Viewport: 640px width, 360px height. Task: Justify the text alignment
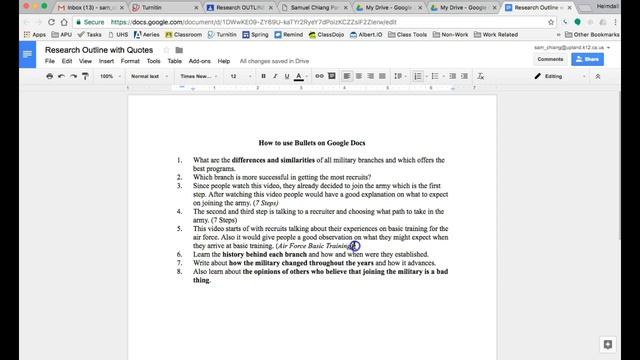[x=382, y=76]
